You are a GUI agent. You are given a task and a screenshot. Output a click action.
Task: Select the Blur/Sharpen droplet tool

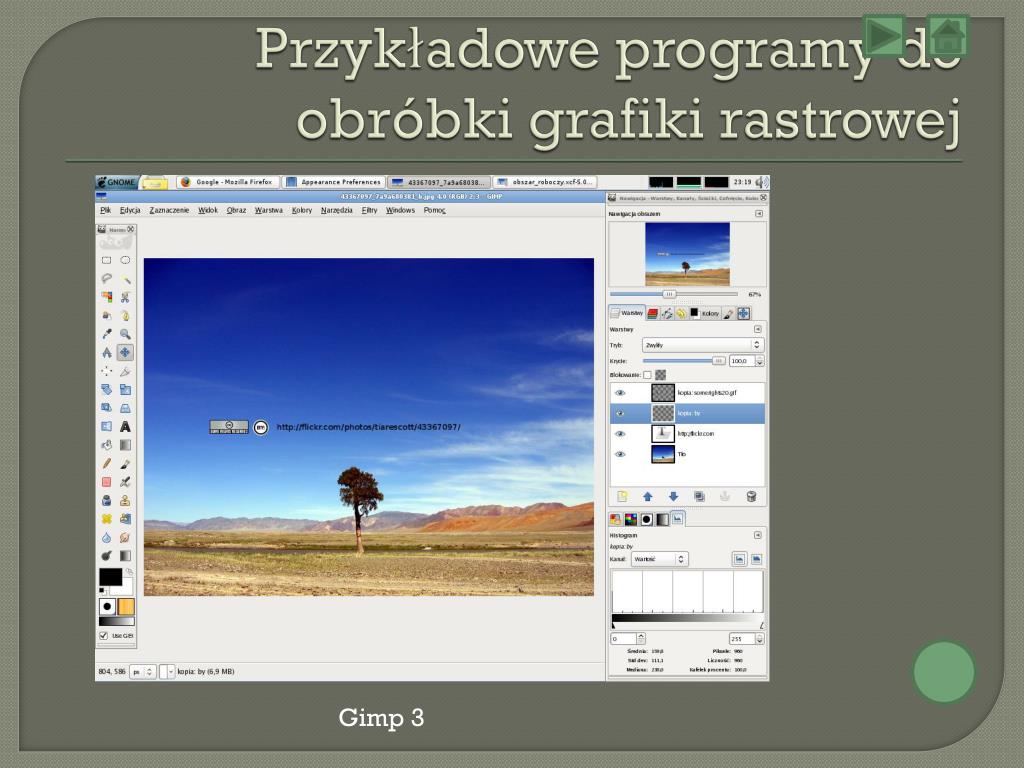pos(106,537)
